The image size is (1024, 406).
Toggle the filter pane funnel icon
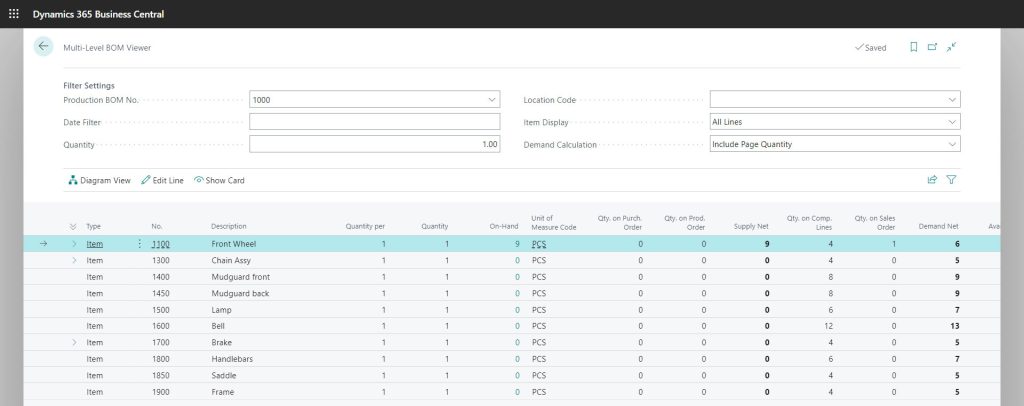(951, 180)
